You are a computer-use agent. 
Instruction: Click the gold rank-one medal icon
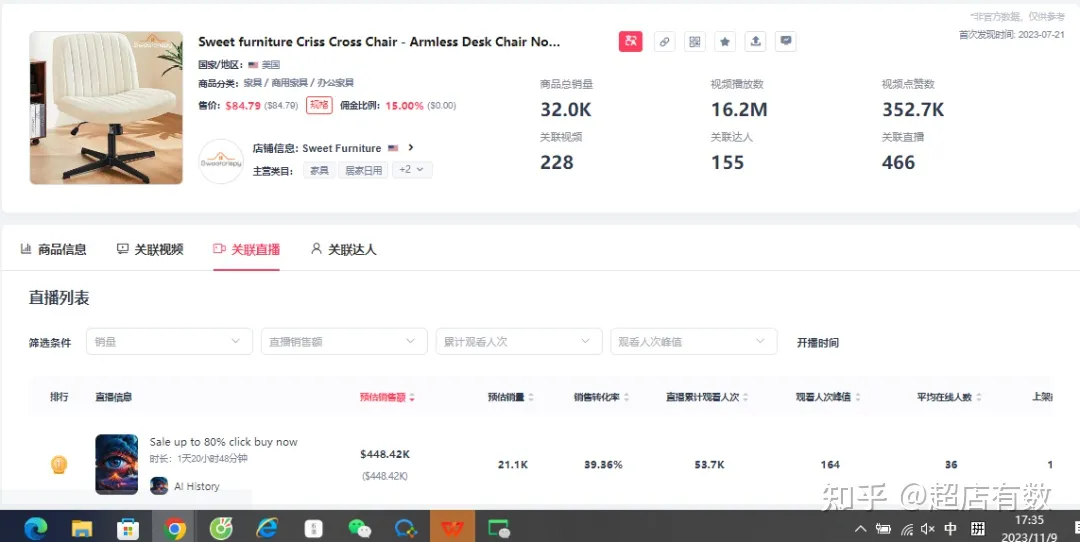click(59, 465)
